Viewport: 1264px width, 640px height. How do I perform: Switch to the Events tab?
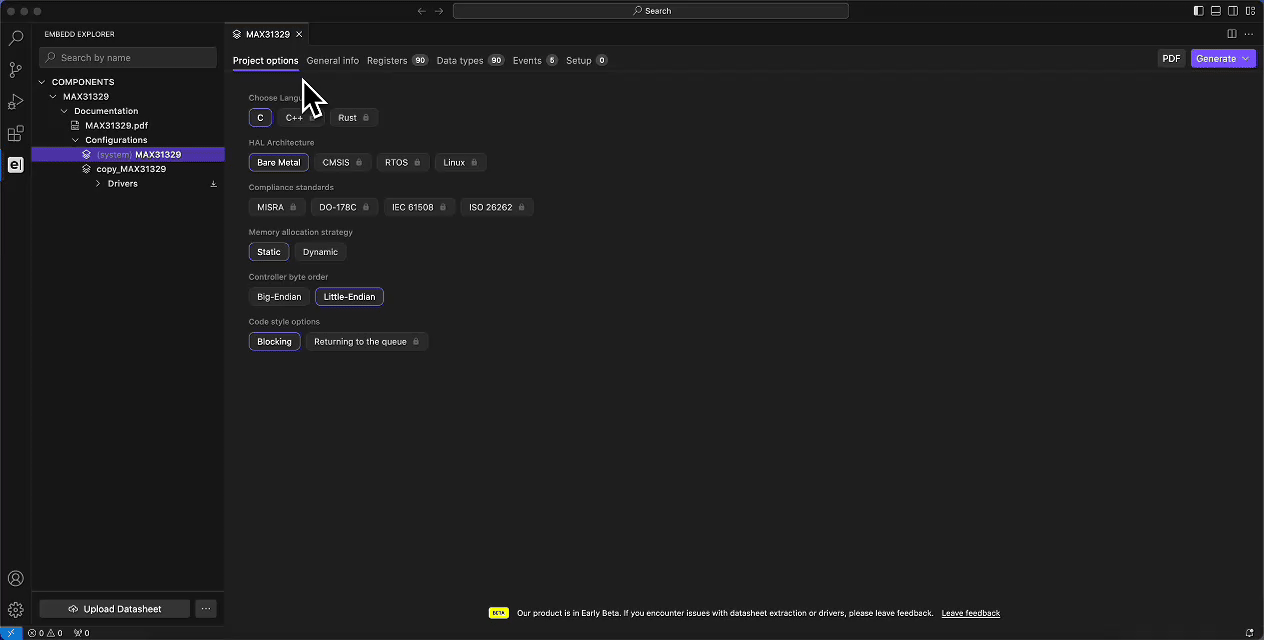535,60
